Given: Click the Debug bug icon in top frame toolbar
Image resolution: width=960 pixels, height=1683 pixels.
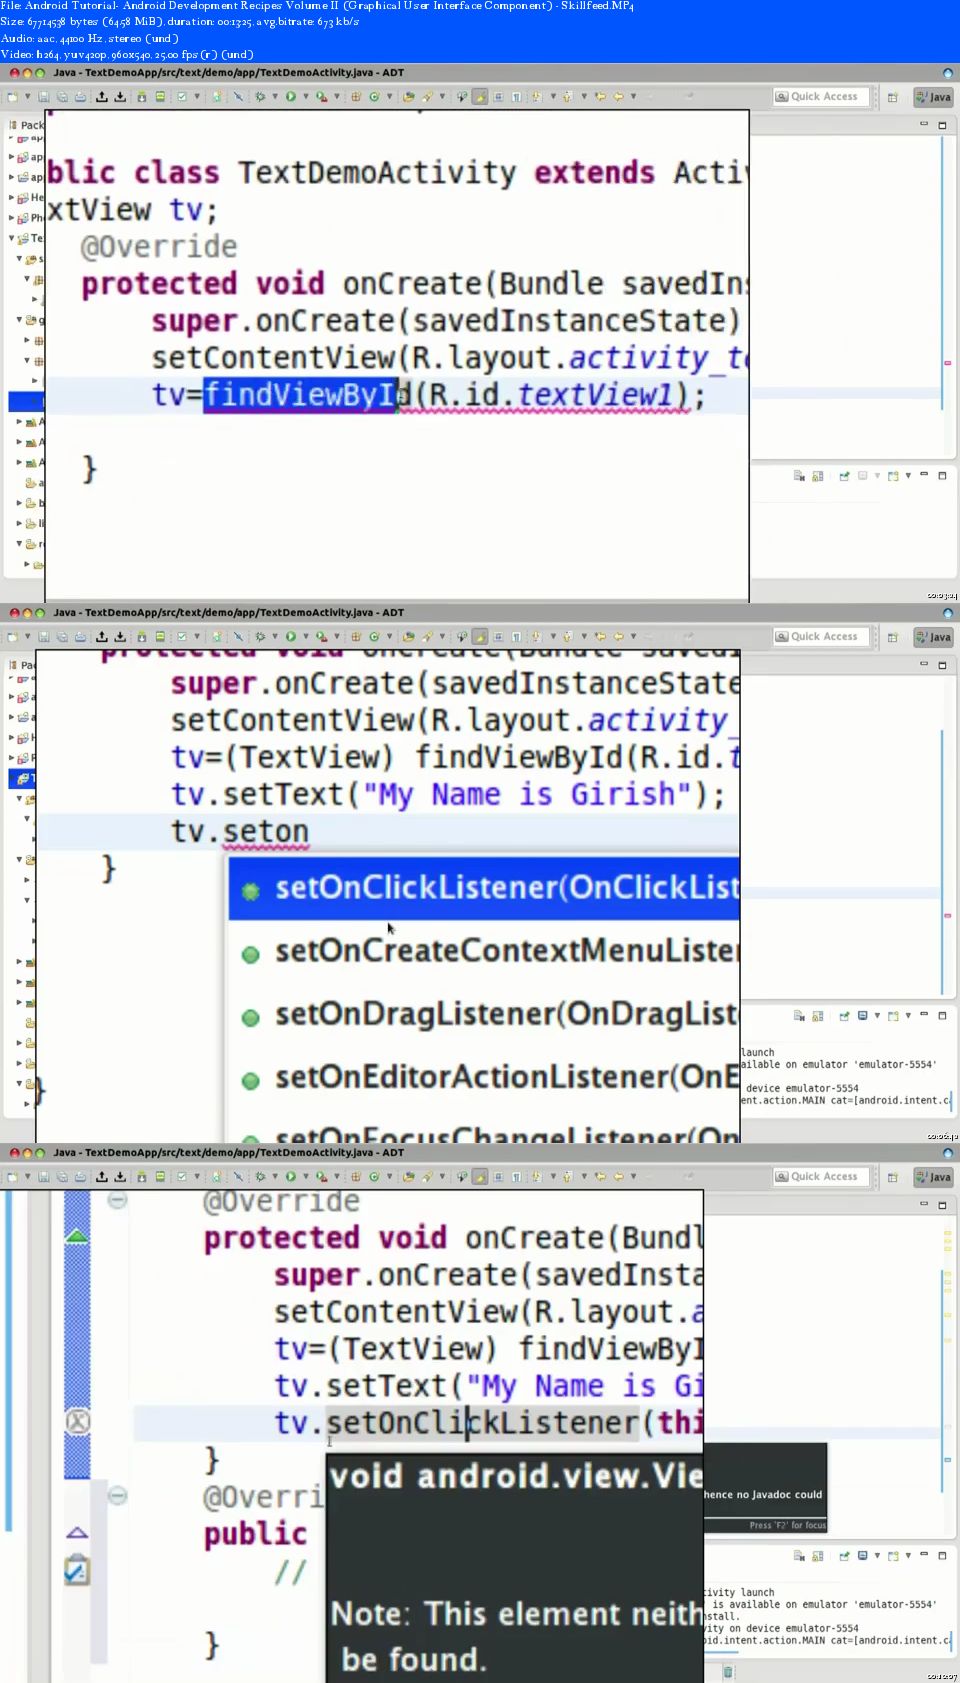Looking at the screenshot, I should tap(259, 97).
